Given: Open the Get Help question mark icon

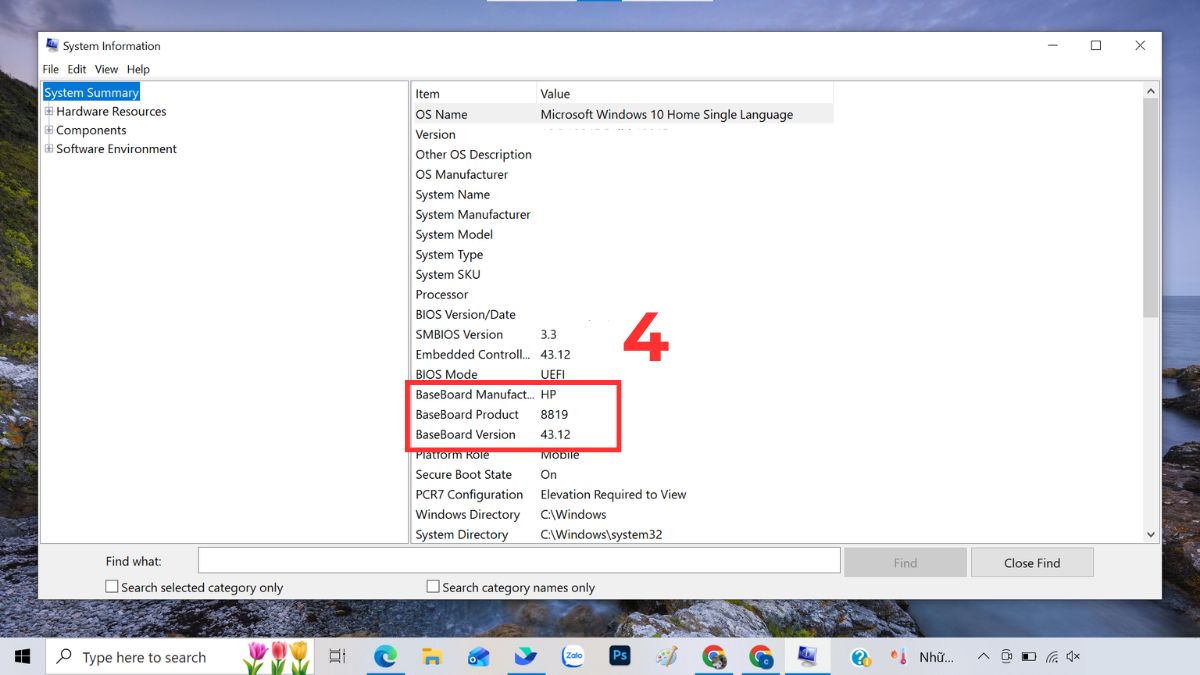Looking at the screenshot, I should click(x=861, y=657).
